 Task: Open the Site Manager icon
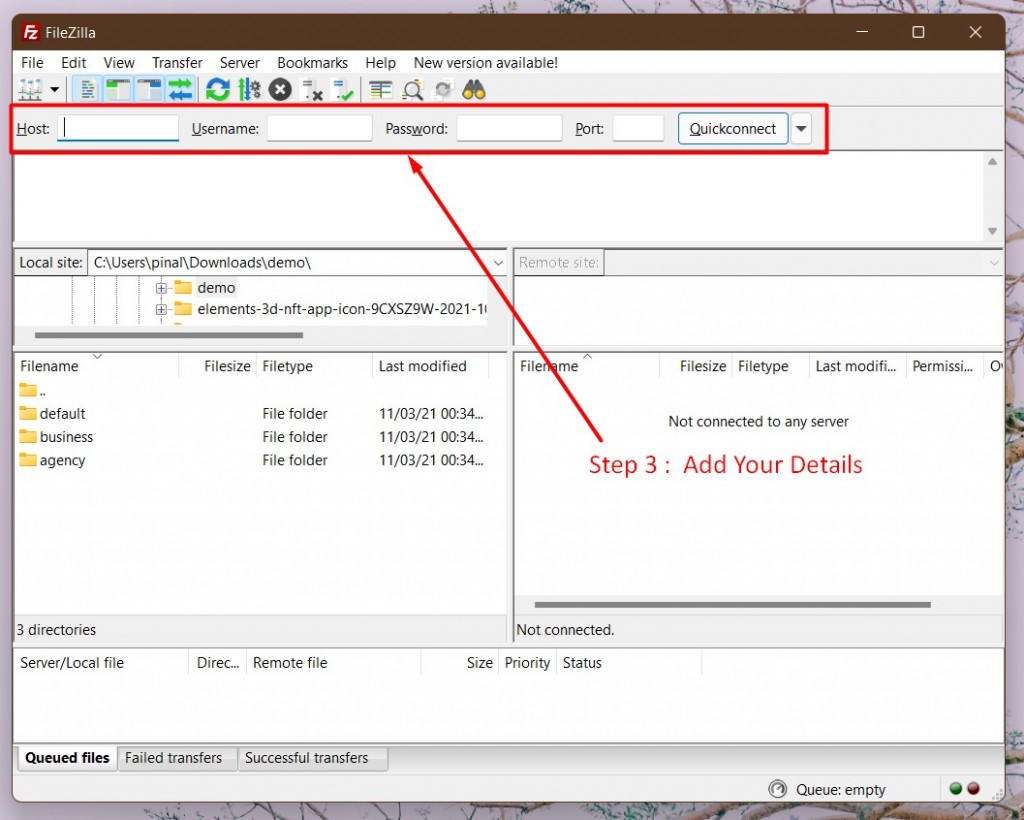click(30, 89)
